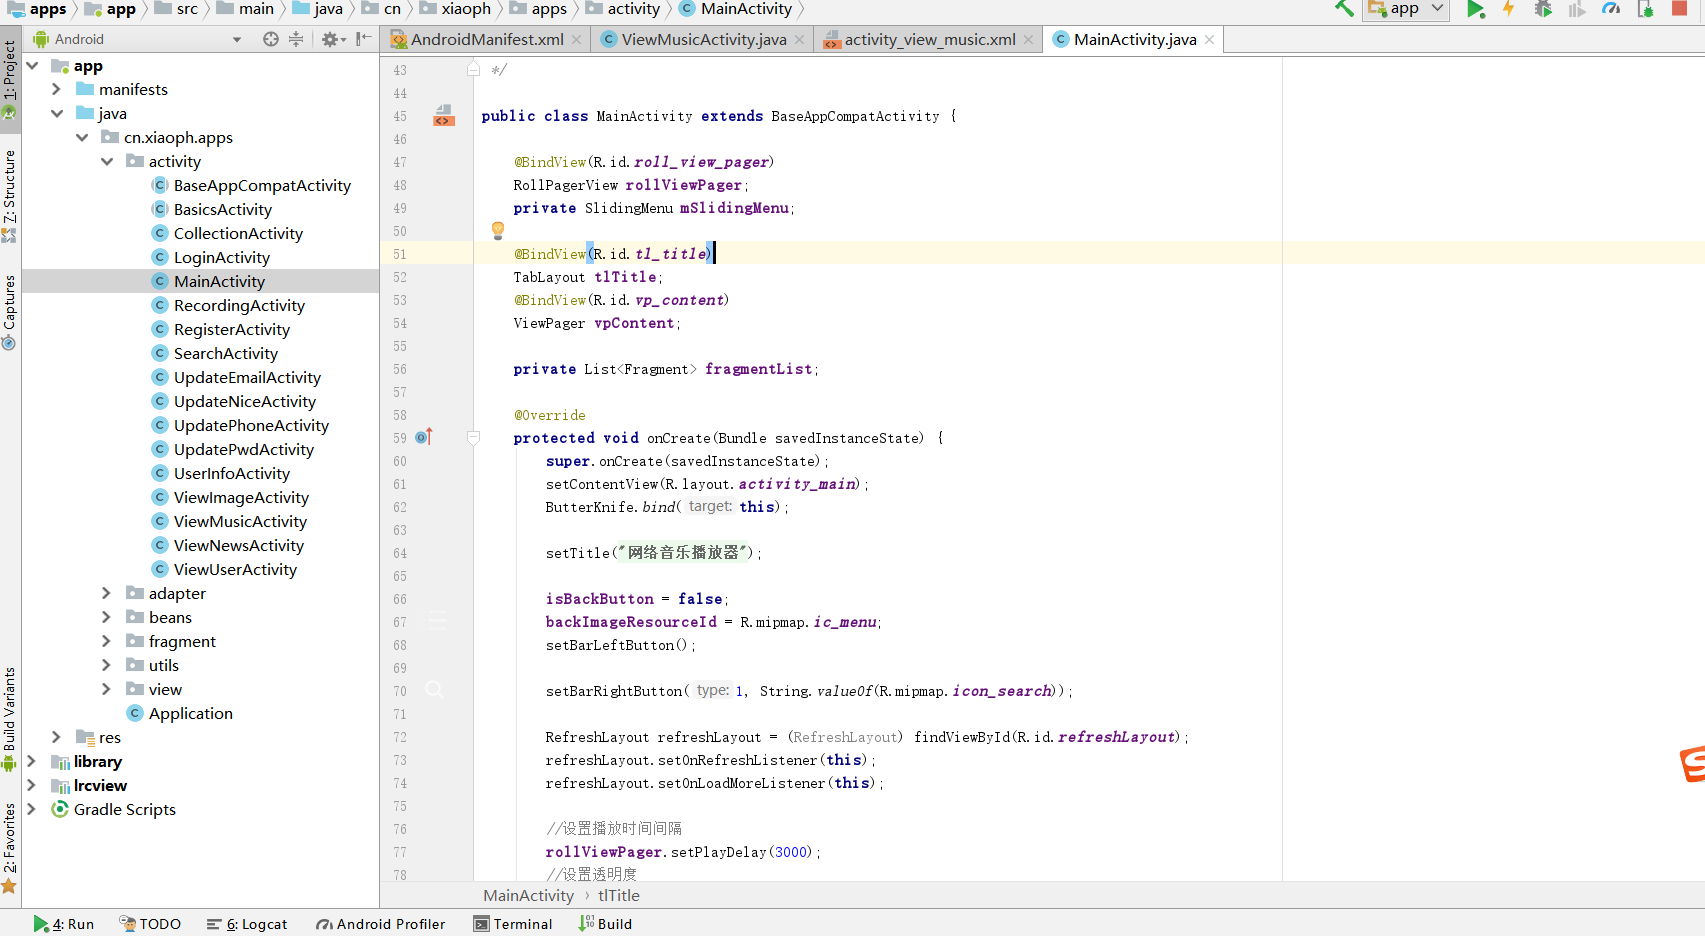Attach debugger to Android process

click(1645, 9)
